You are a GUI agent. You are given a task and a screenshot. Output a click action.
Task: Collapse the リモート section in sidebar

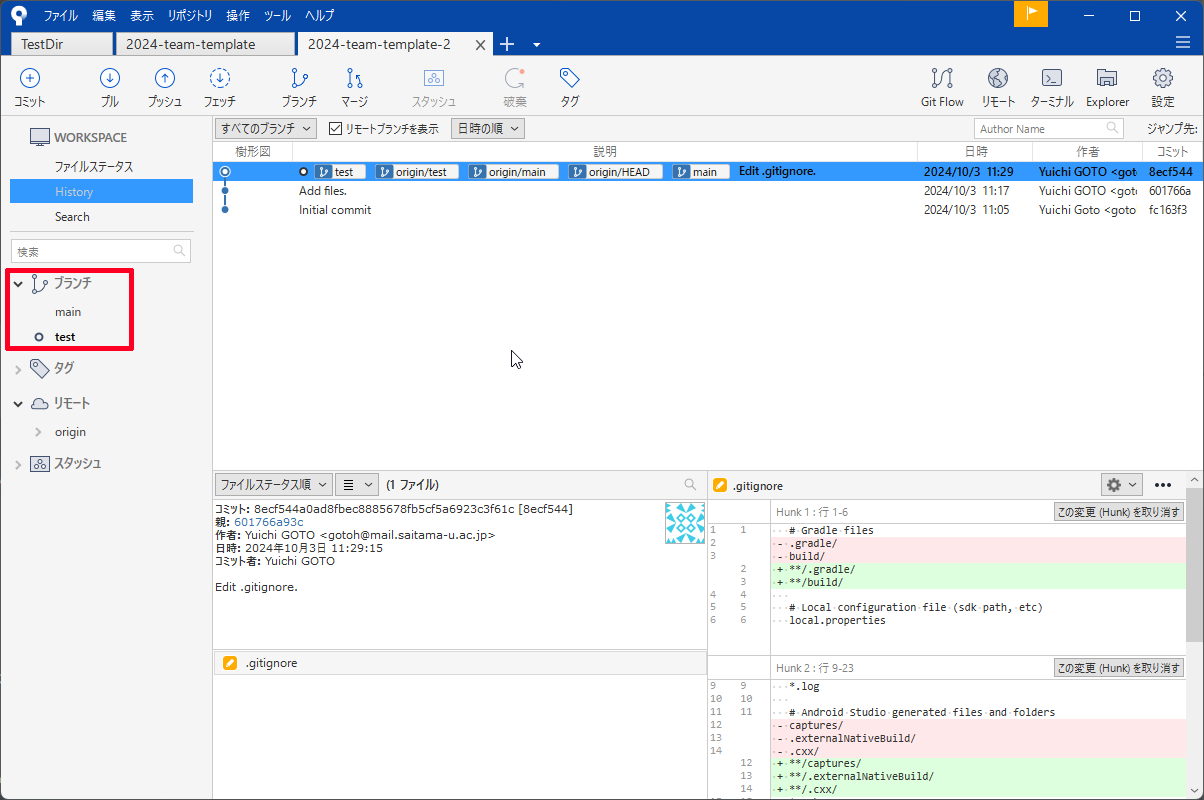coord(18,404)
